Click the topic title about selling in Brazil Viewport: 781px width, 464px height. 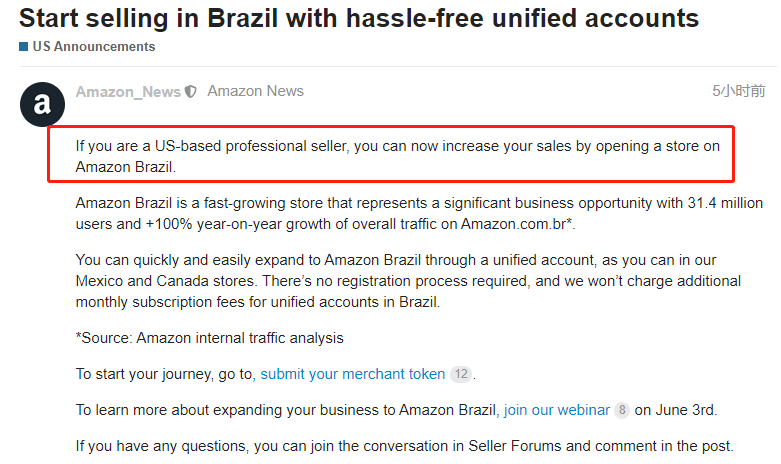pyautogui.click(x=359, y=18)
